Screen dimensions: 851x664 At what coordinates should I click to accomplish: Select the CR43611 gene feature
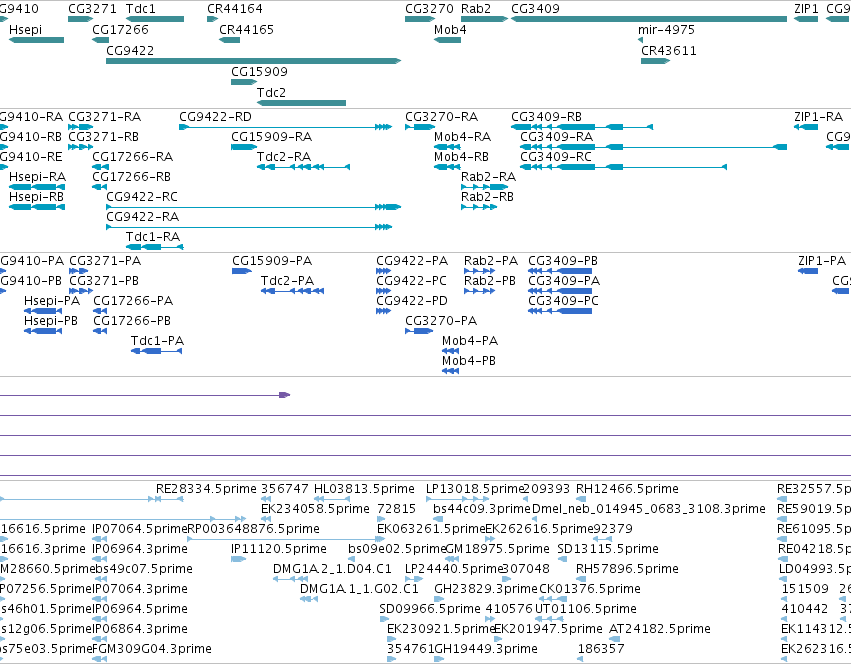point(655,61)
